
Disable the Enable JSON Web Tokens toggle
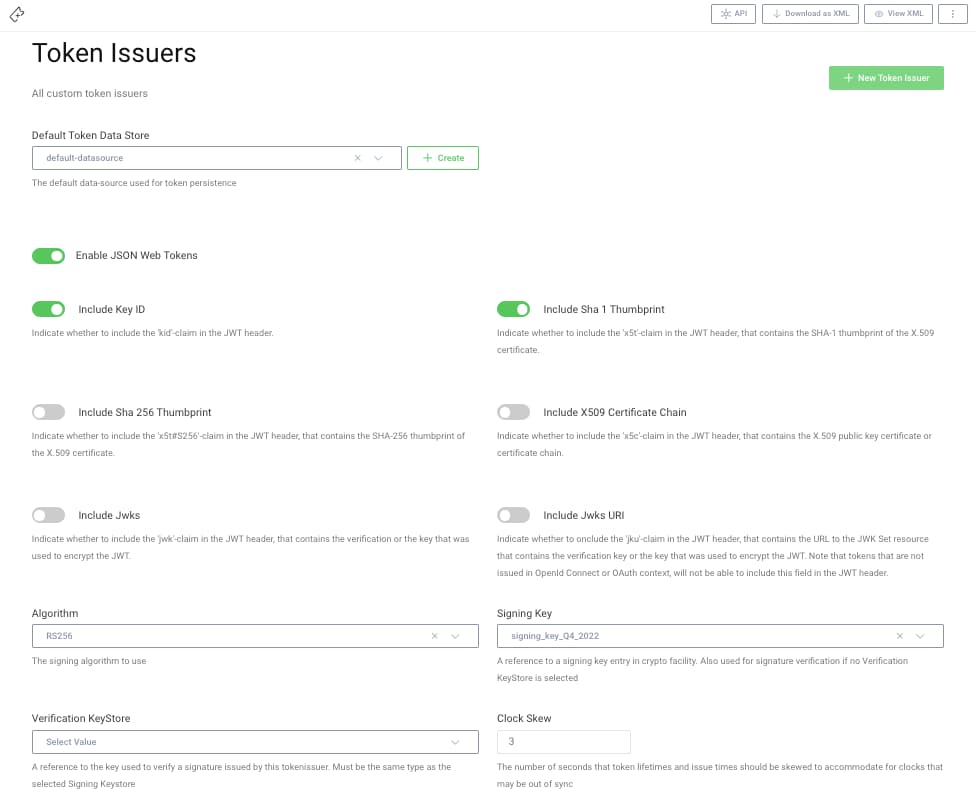tap(48, 255)
